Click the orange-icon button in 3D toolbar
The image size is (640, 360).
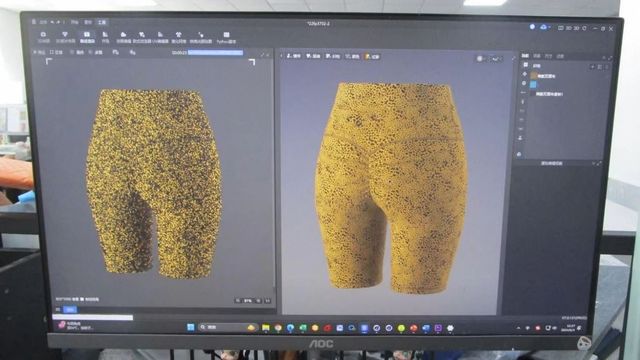pos(372,56)
